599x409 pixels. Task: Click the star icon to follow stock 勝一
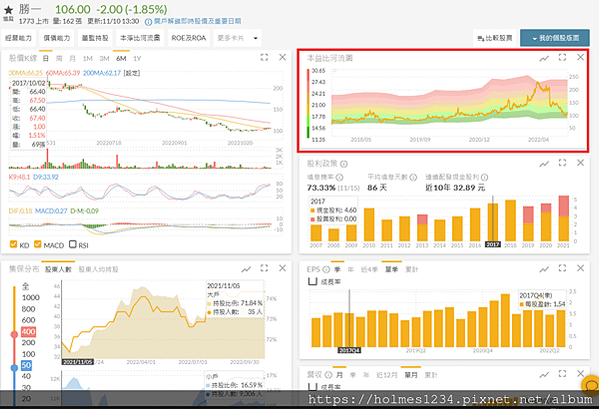[x=8, y=10]
